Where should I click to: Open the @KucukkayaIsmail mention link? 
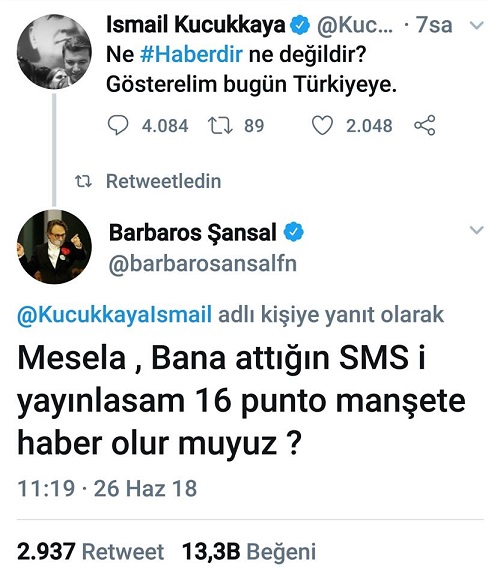(x=114, y=314)
